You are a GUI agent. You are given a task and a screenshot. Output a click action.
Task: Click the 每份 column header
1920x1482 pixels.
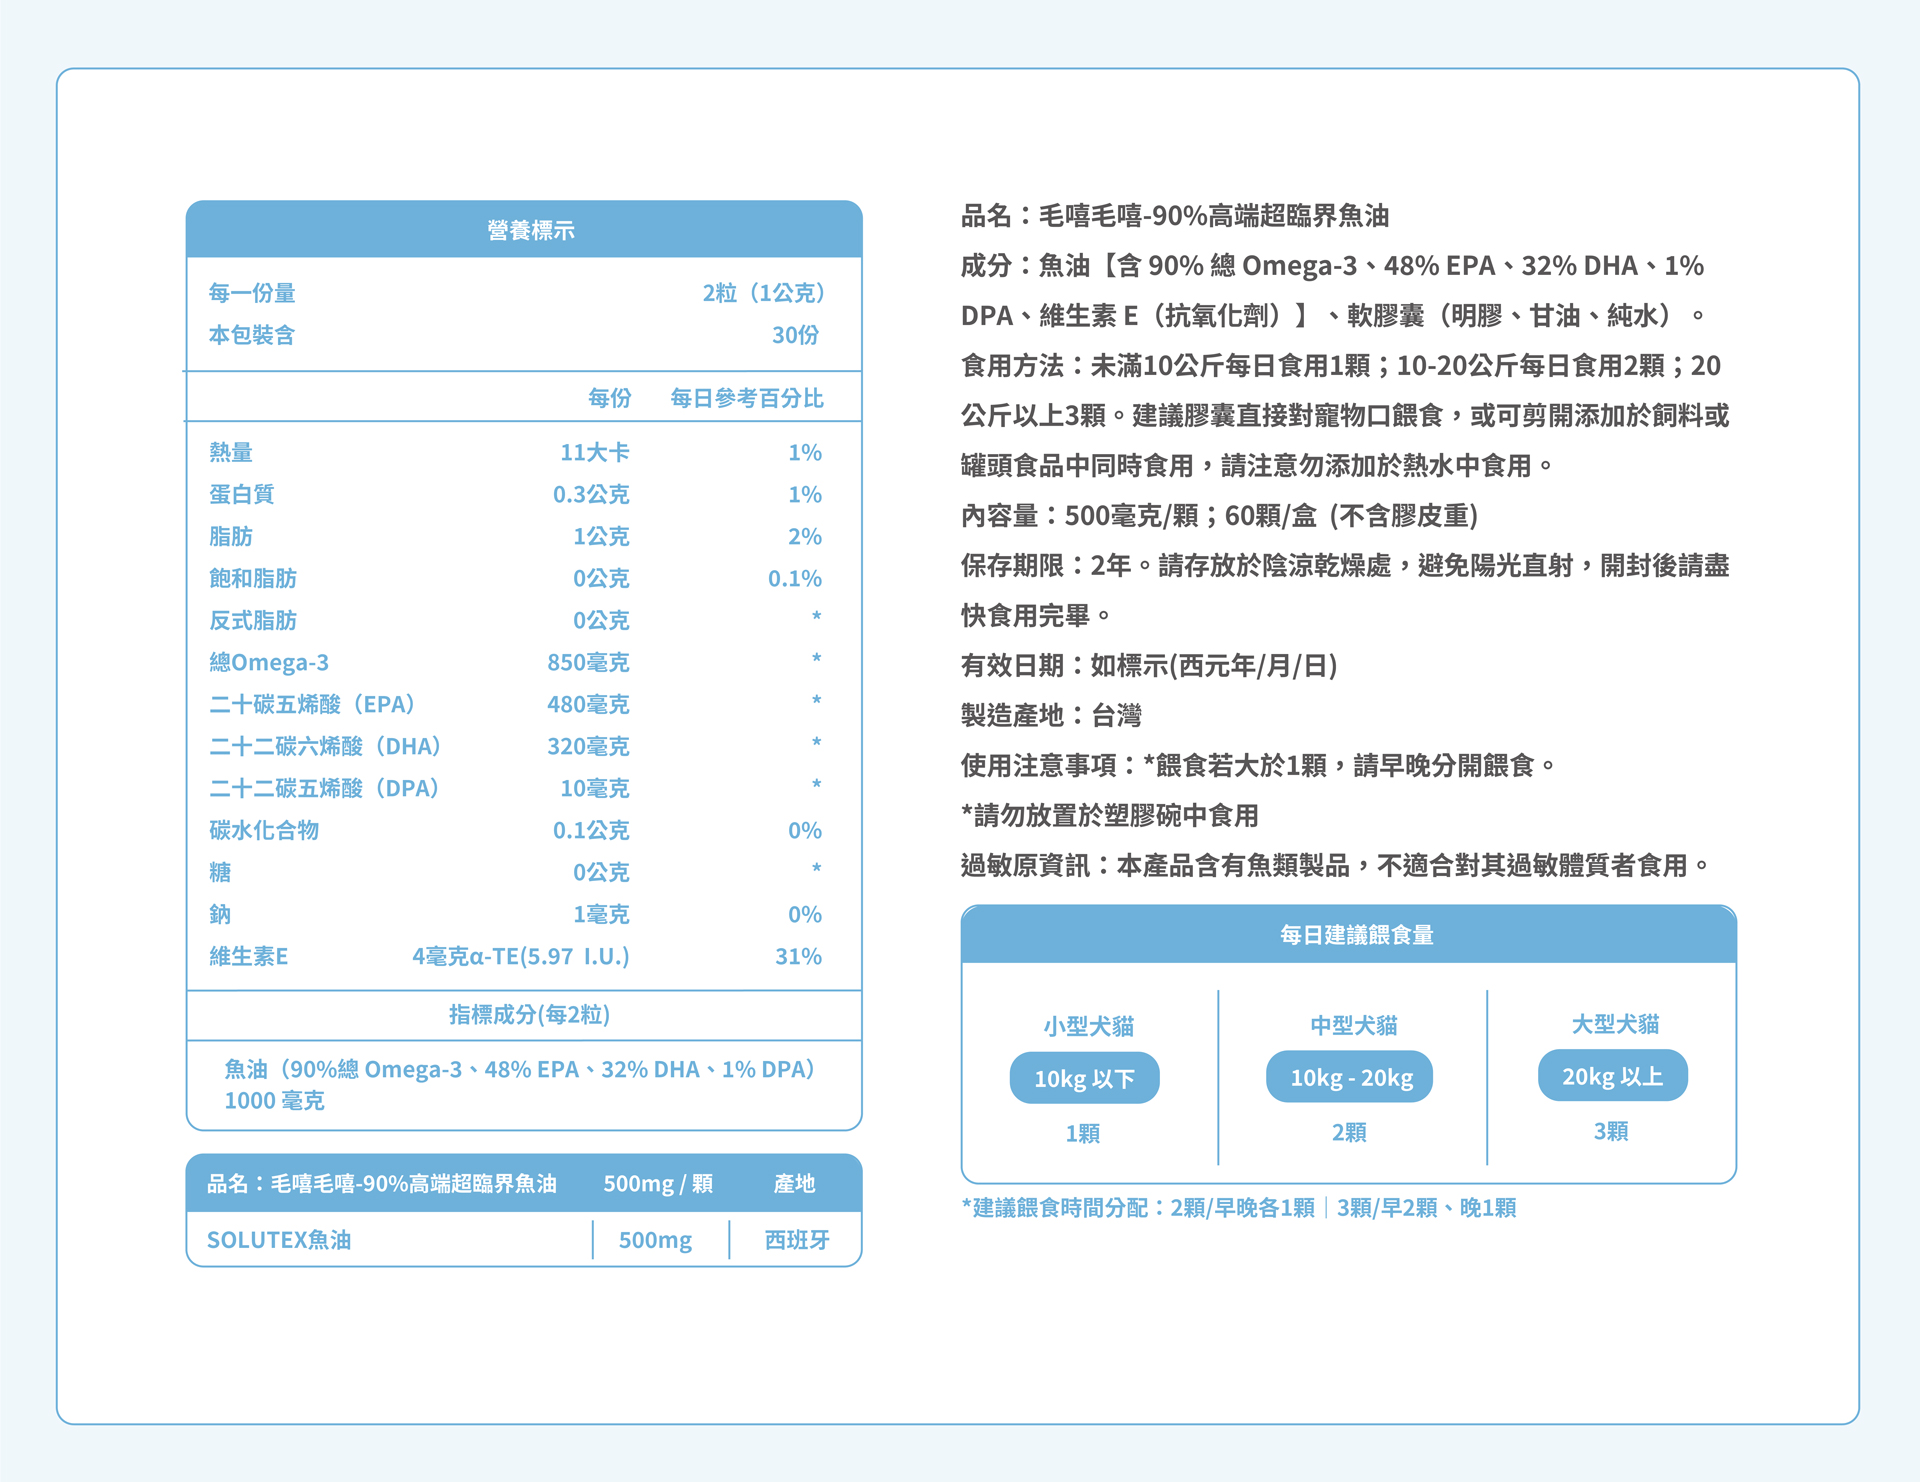tap(610, 398)
